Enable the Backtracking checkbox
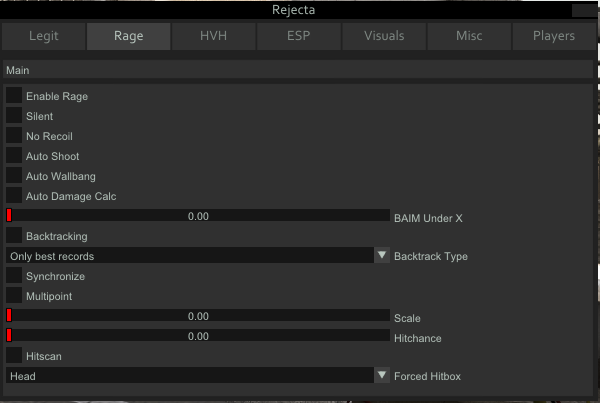The image size is (600, 403). (x=14, y=236)
